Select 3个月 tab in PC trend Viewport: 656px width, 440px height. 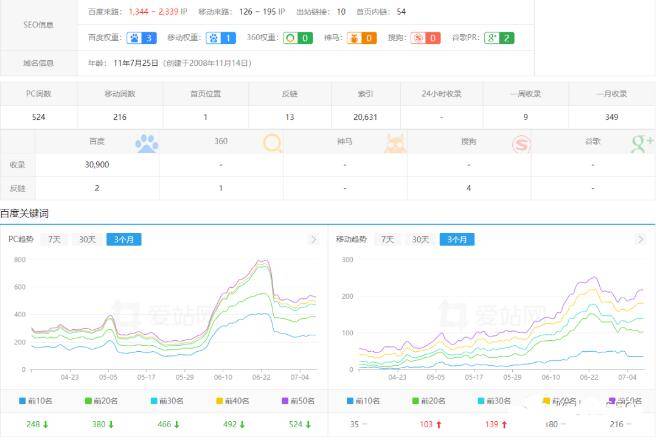click(x=124, y=239)
